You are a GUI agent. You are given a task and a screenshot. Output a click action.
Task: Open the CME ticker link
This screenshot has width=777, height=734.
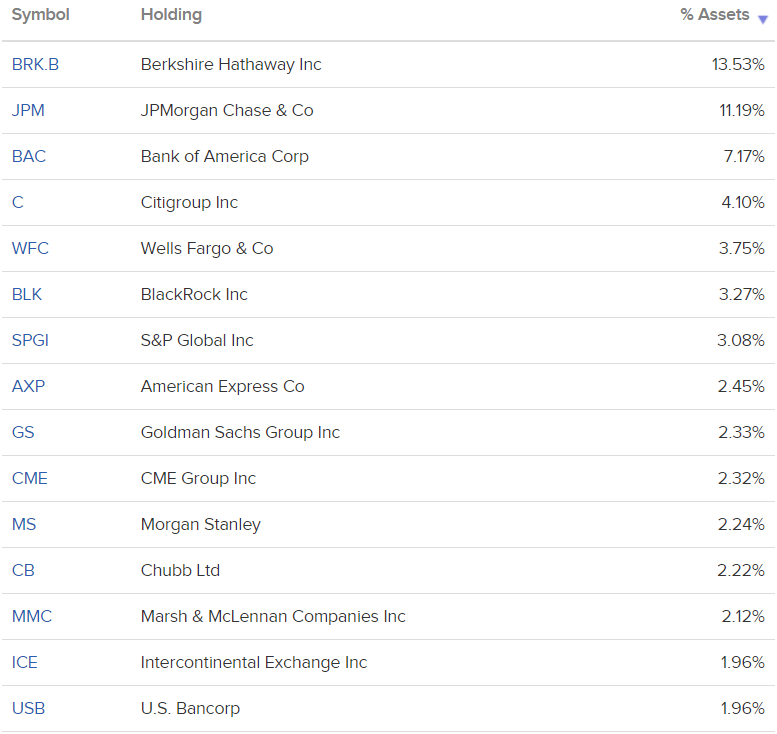click(30, 478)
